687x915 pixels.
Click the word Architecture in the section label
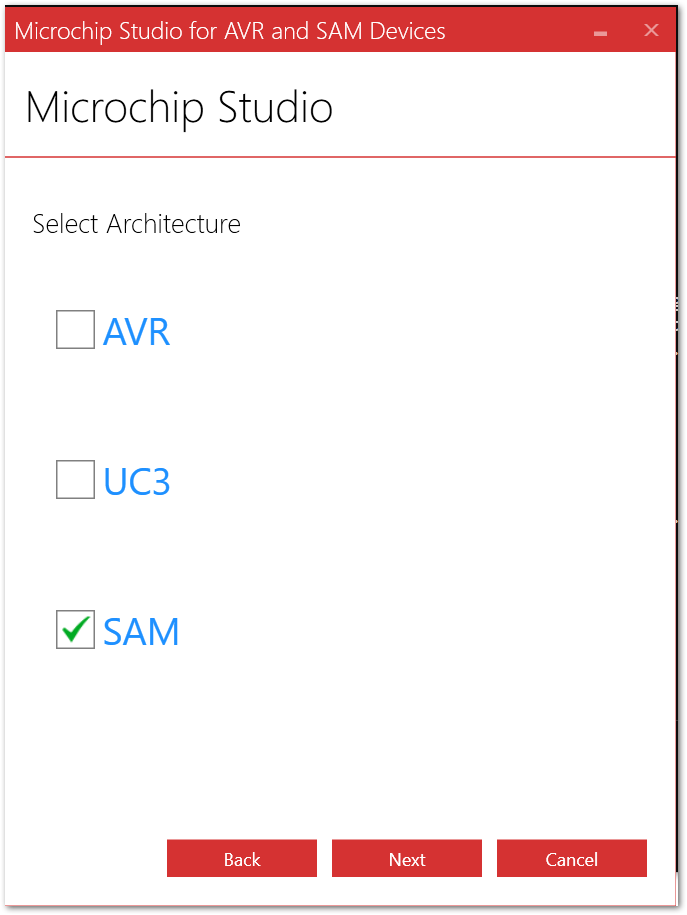point(173,224)
